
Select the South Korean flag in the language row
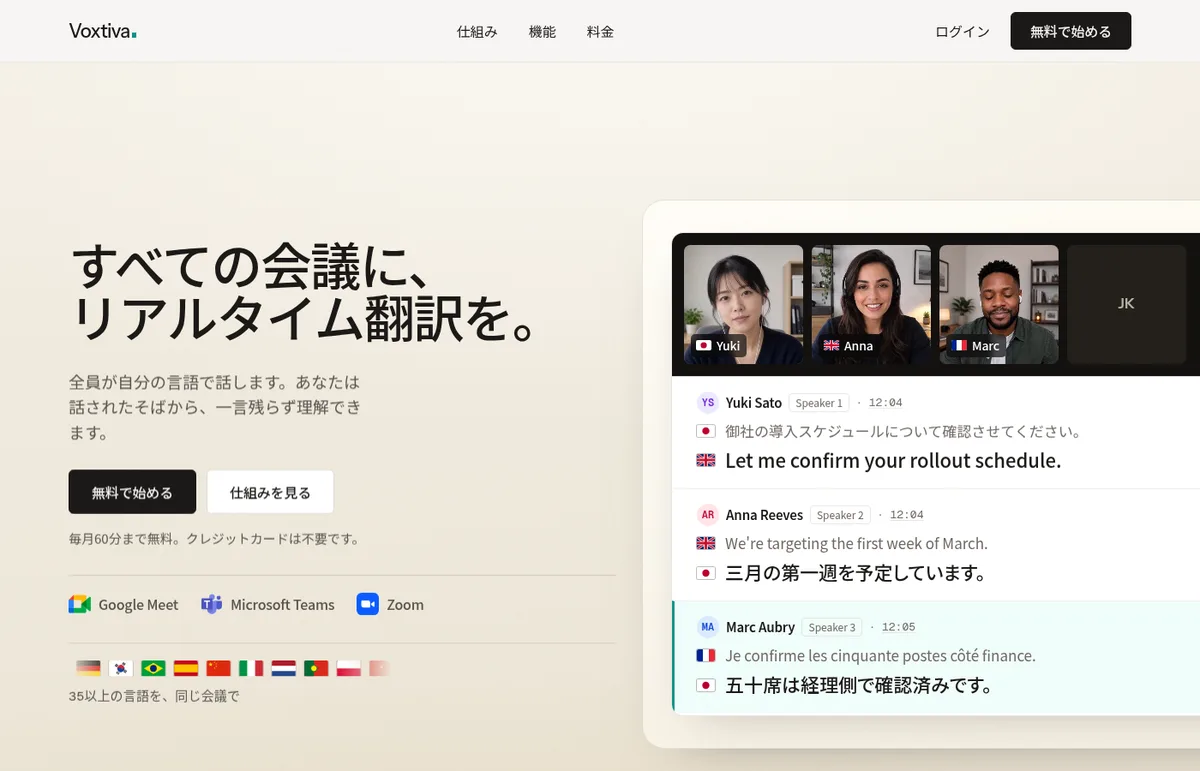(121, 668)
